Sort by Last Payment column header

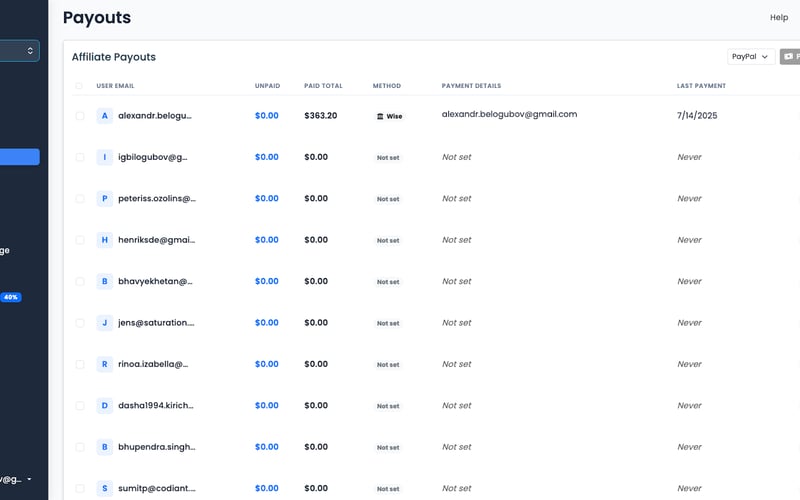pyautogui.click(x=701, y=86)
